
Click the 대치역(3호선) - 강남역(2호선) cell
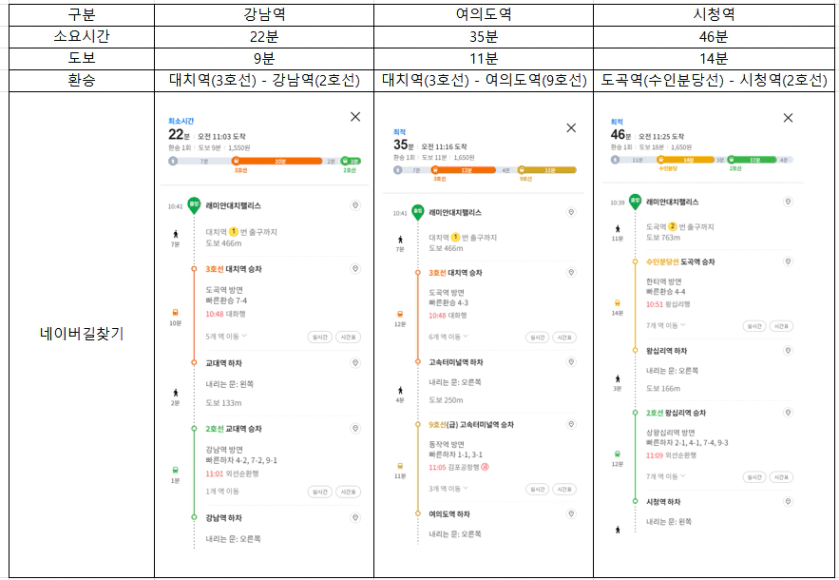coord(264,80)
